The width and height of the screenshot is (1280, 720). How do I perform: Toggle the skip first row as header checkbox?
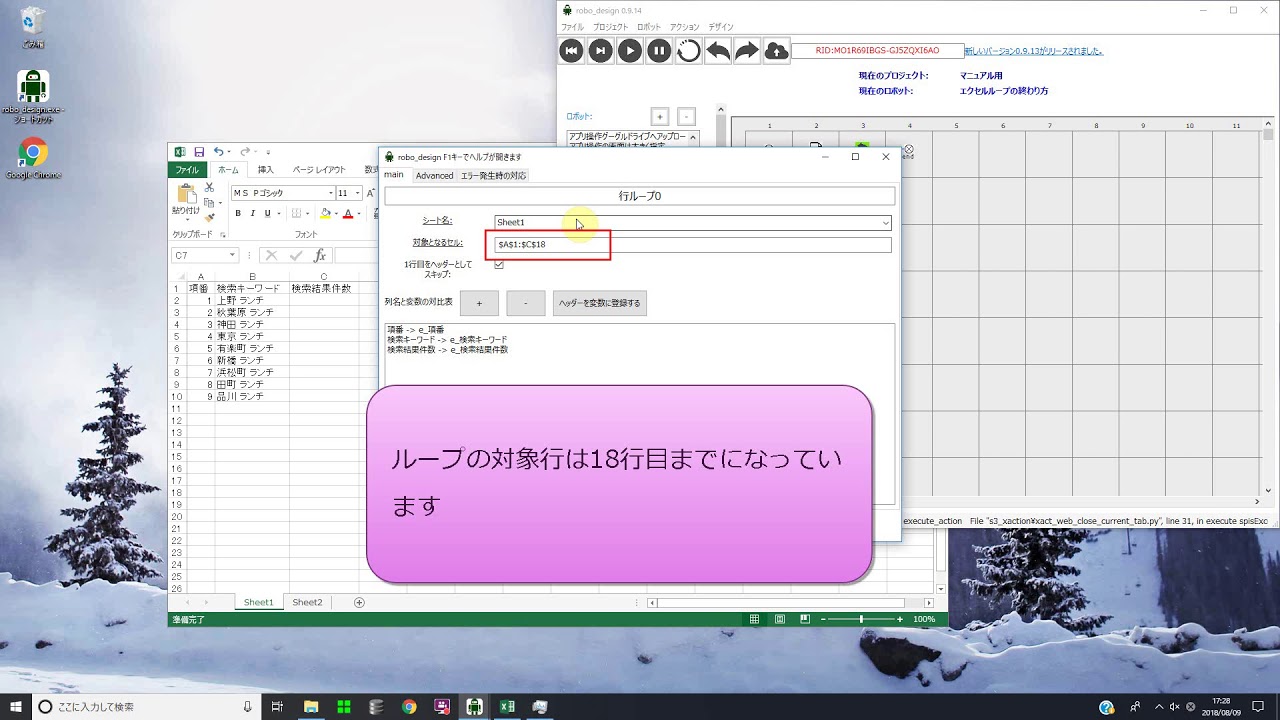499,265
